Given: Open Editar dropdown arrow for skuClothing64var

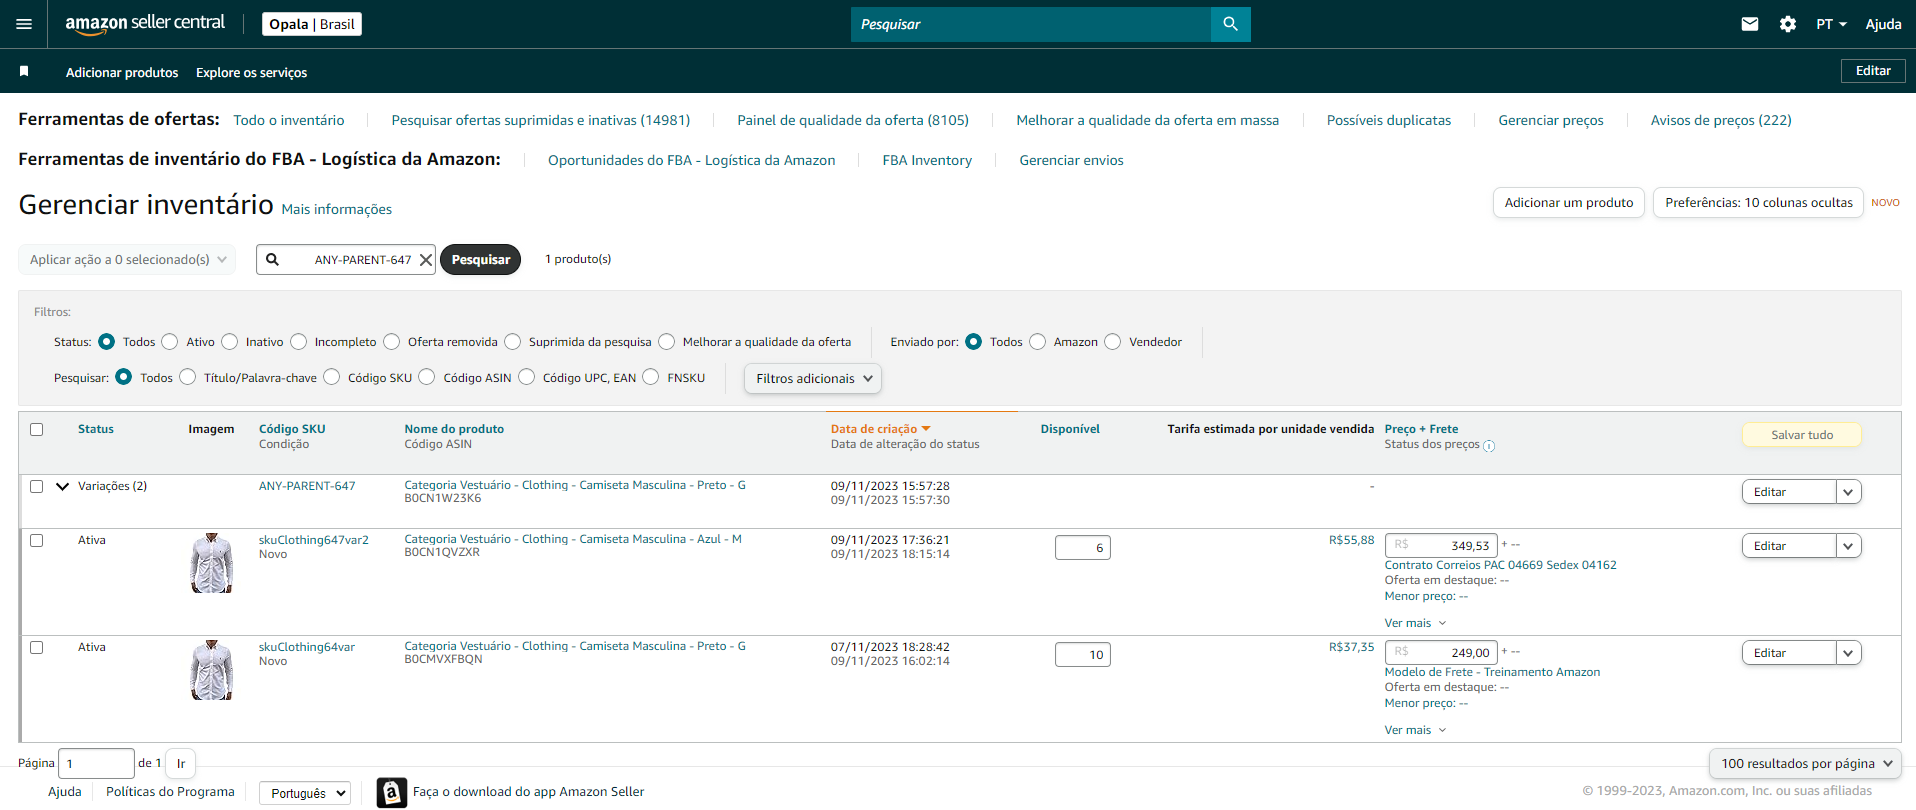Looking at the screenshot, I should [x=1848, y=653].
